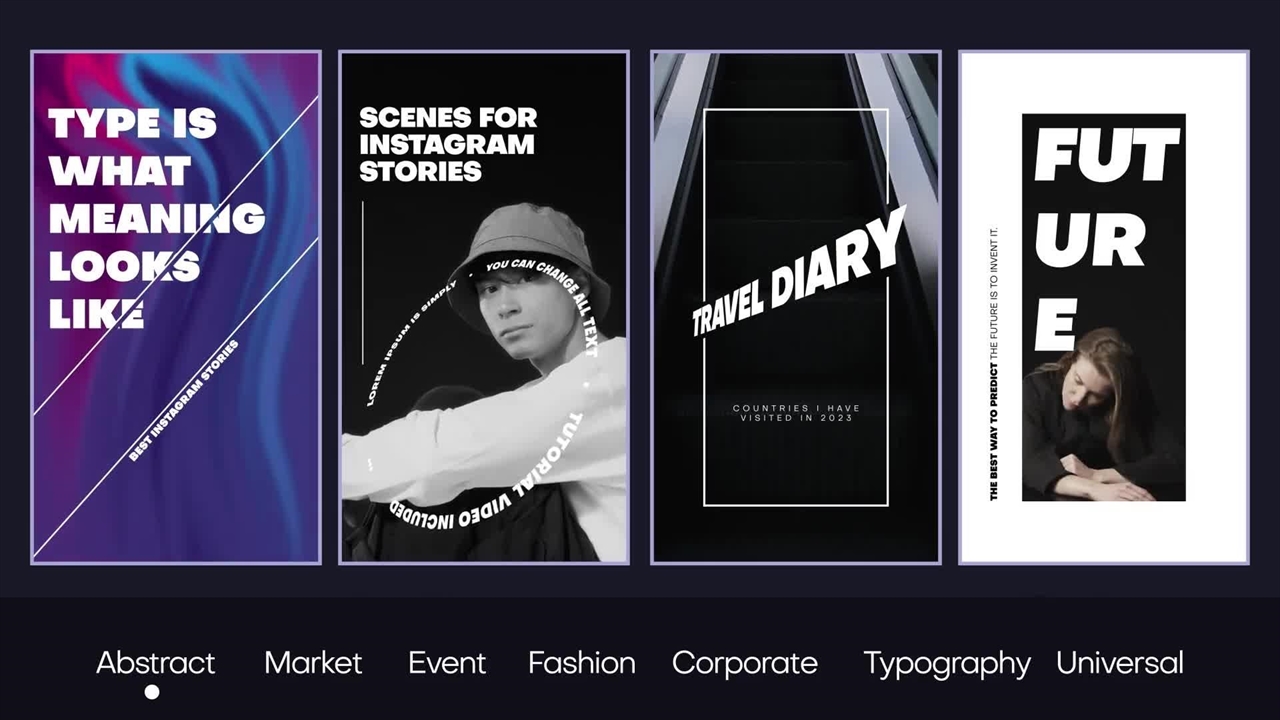This screenshot has height=720, width=1280.
Task: Click the woman's photo in FUTURE template
Action: click(1104, 414)
